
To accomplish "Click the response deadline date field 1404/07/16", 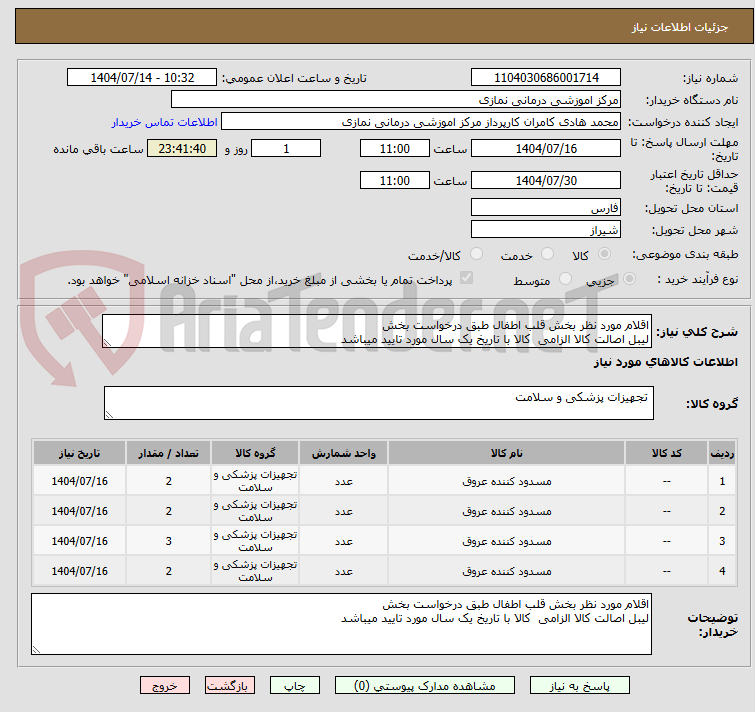I will tap(545, 148).
